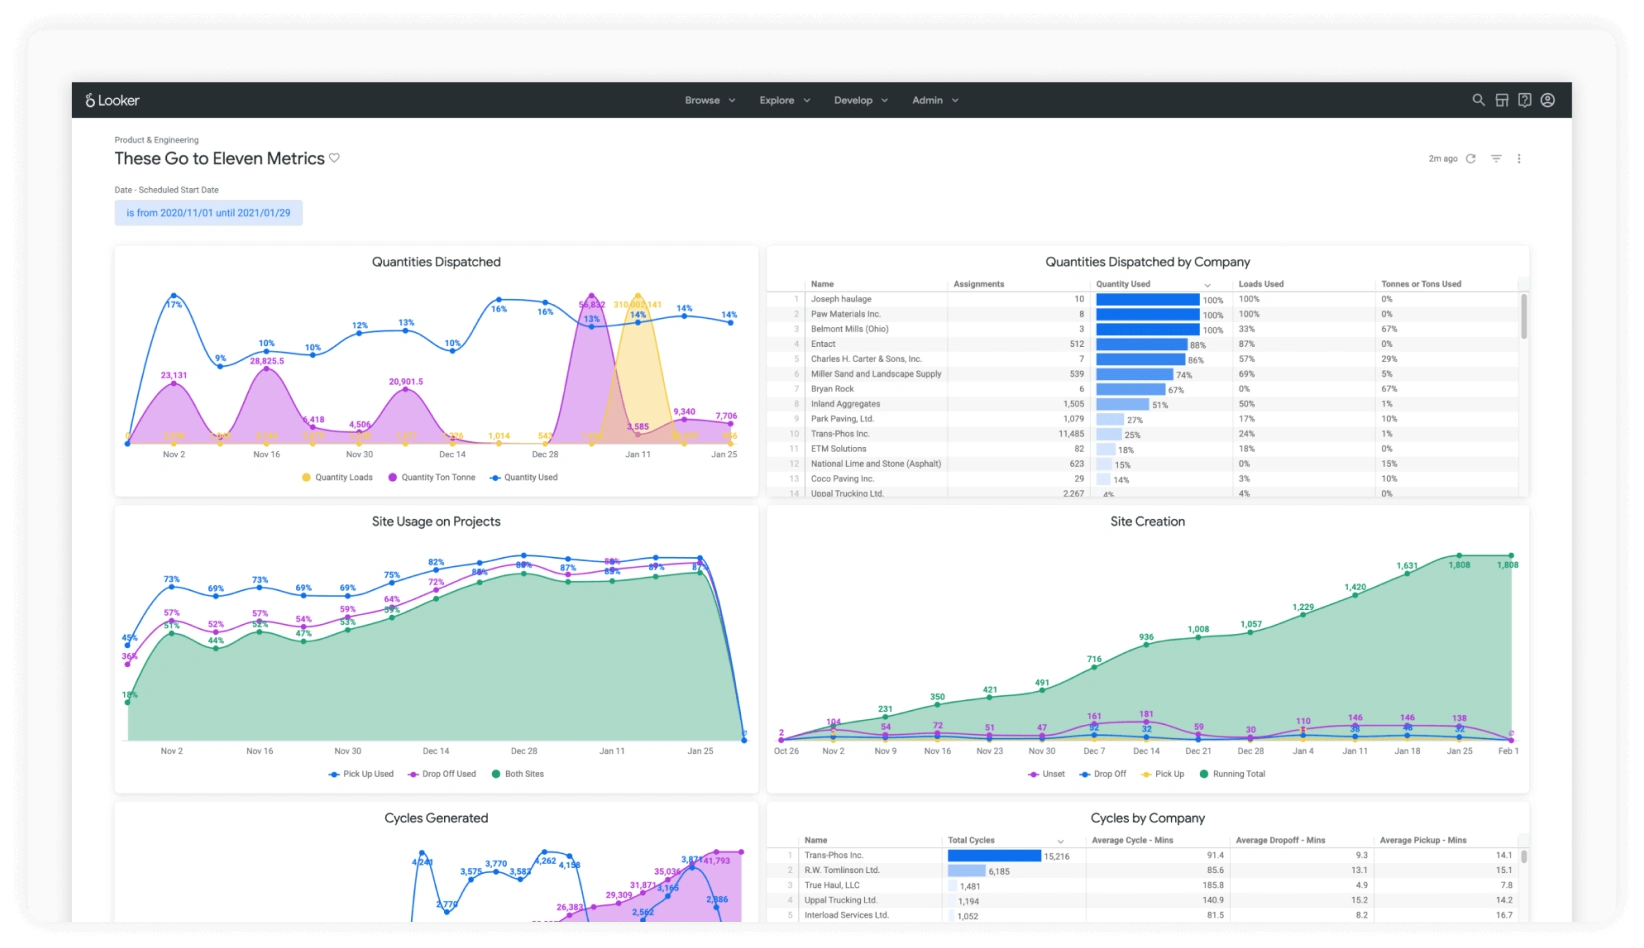Image resolution: width=1644 pixels, height=948 pixels.
Task: Open the search icon in the top bar
Action: [x=1478, y=100]
